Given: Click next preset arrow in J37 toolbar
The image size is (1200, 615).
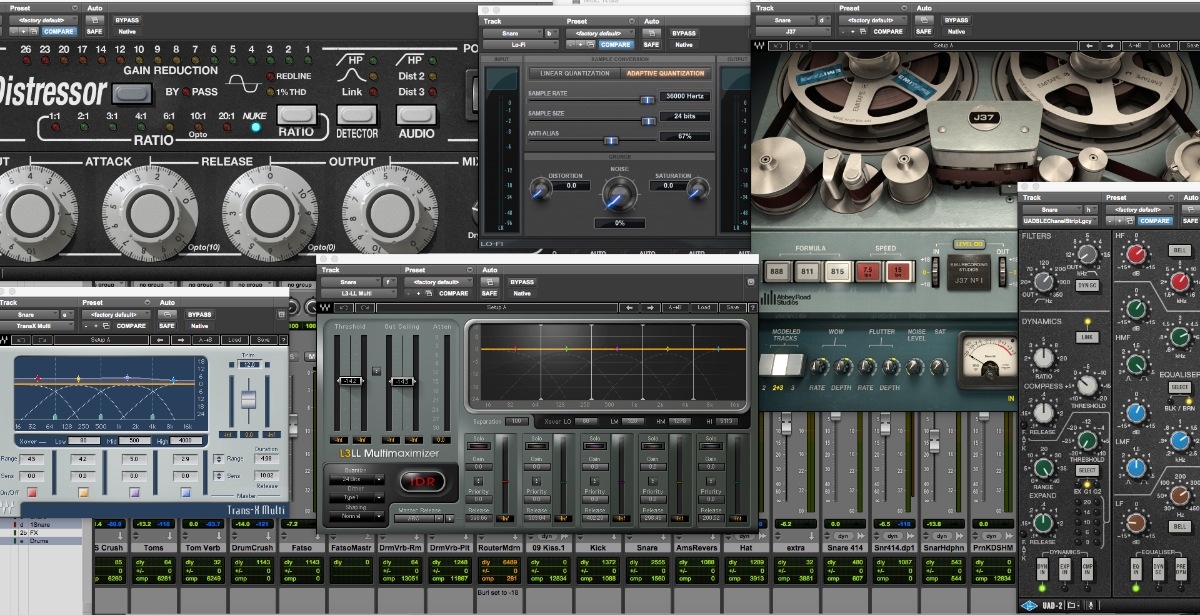Looking at the screenshot, I should pyautogui.click(x=1110, y=46).
